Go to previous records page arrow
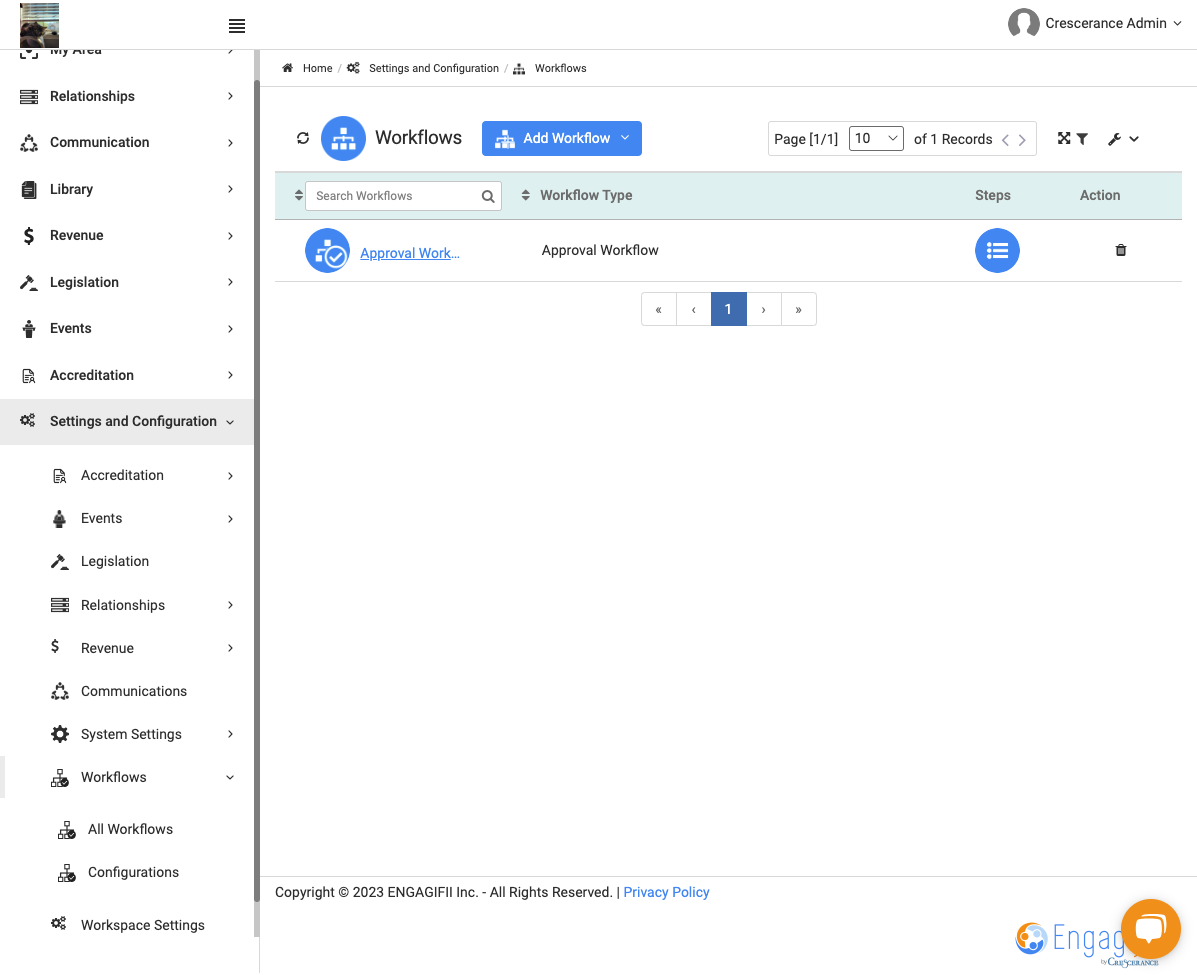The image size is (1197, 975). pyautogui.click(x=1005, y=140)
